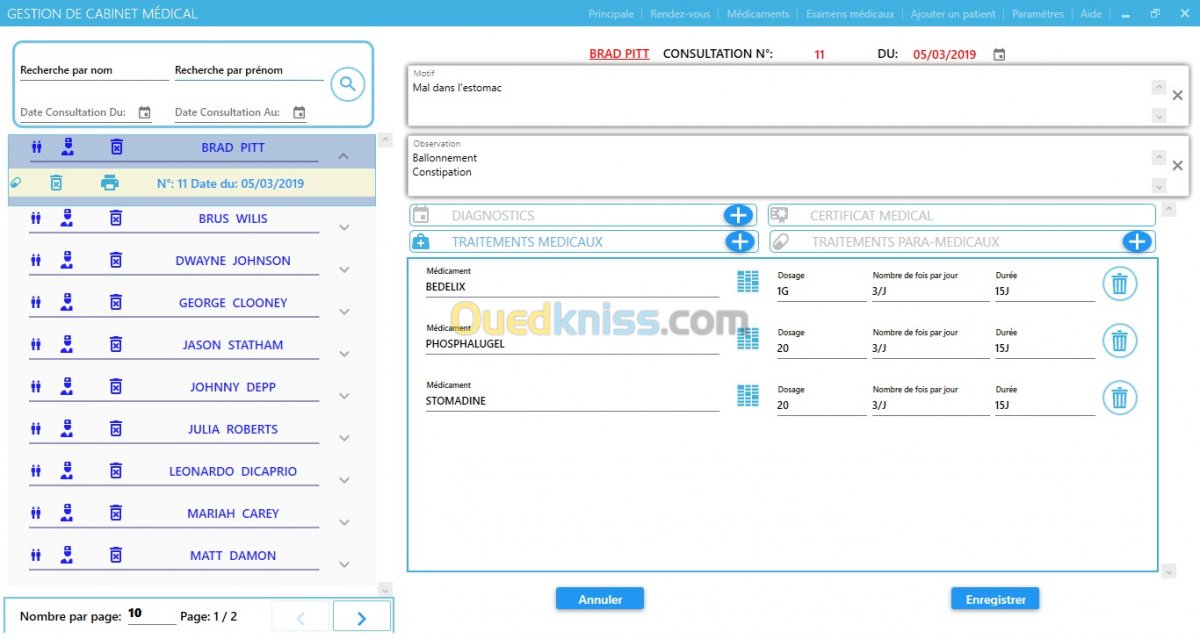Print consultation N° 11
This screenshot has width=1200, height=639.
coord(110,183)
